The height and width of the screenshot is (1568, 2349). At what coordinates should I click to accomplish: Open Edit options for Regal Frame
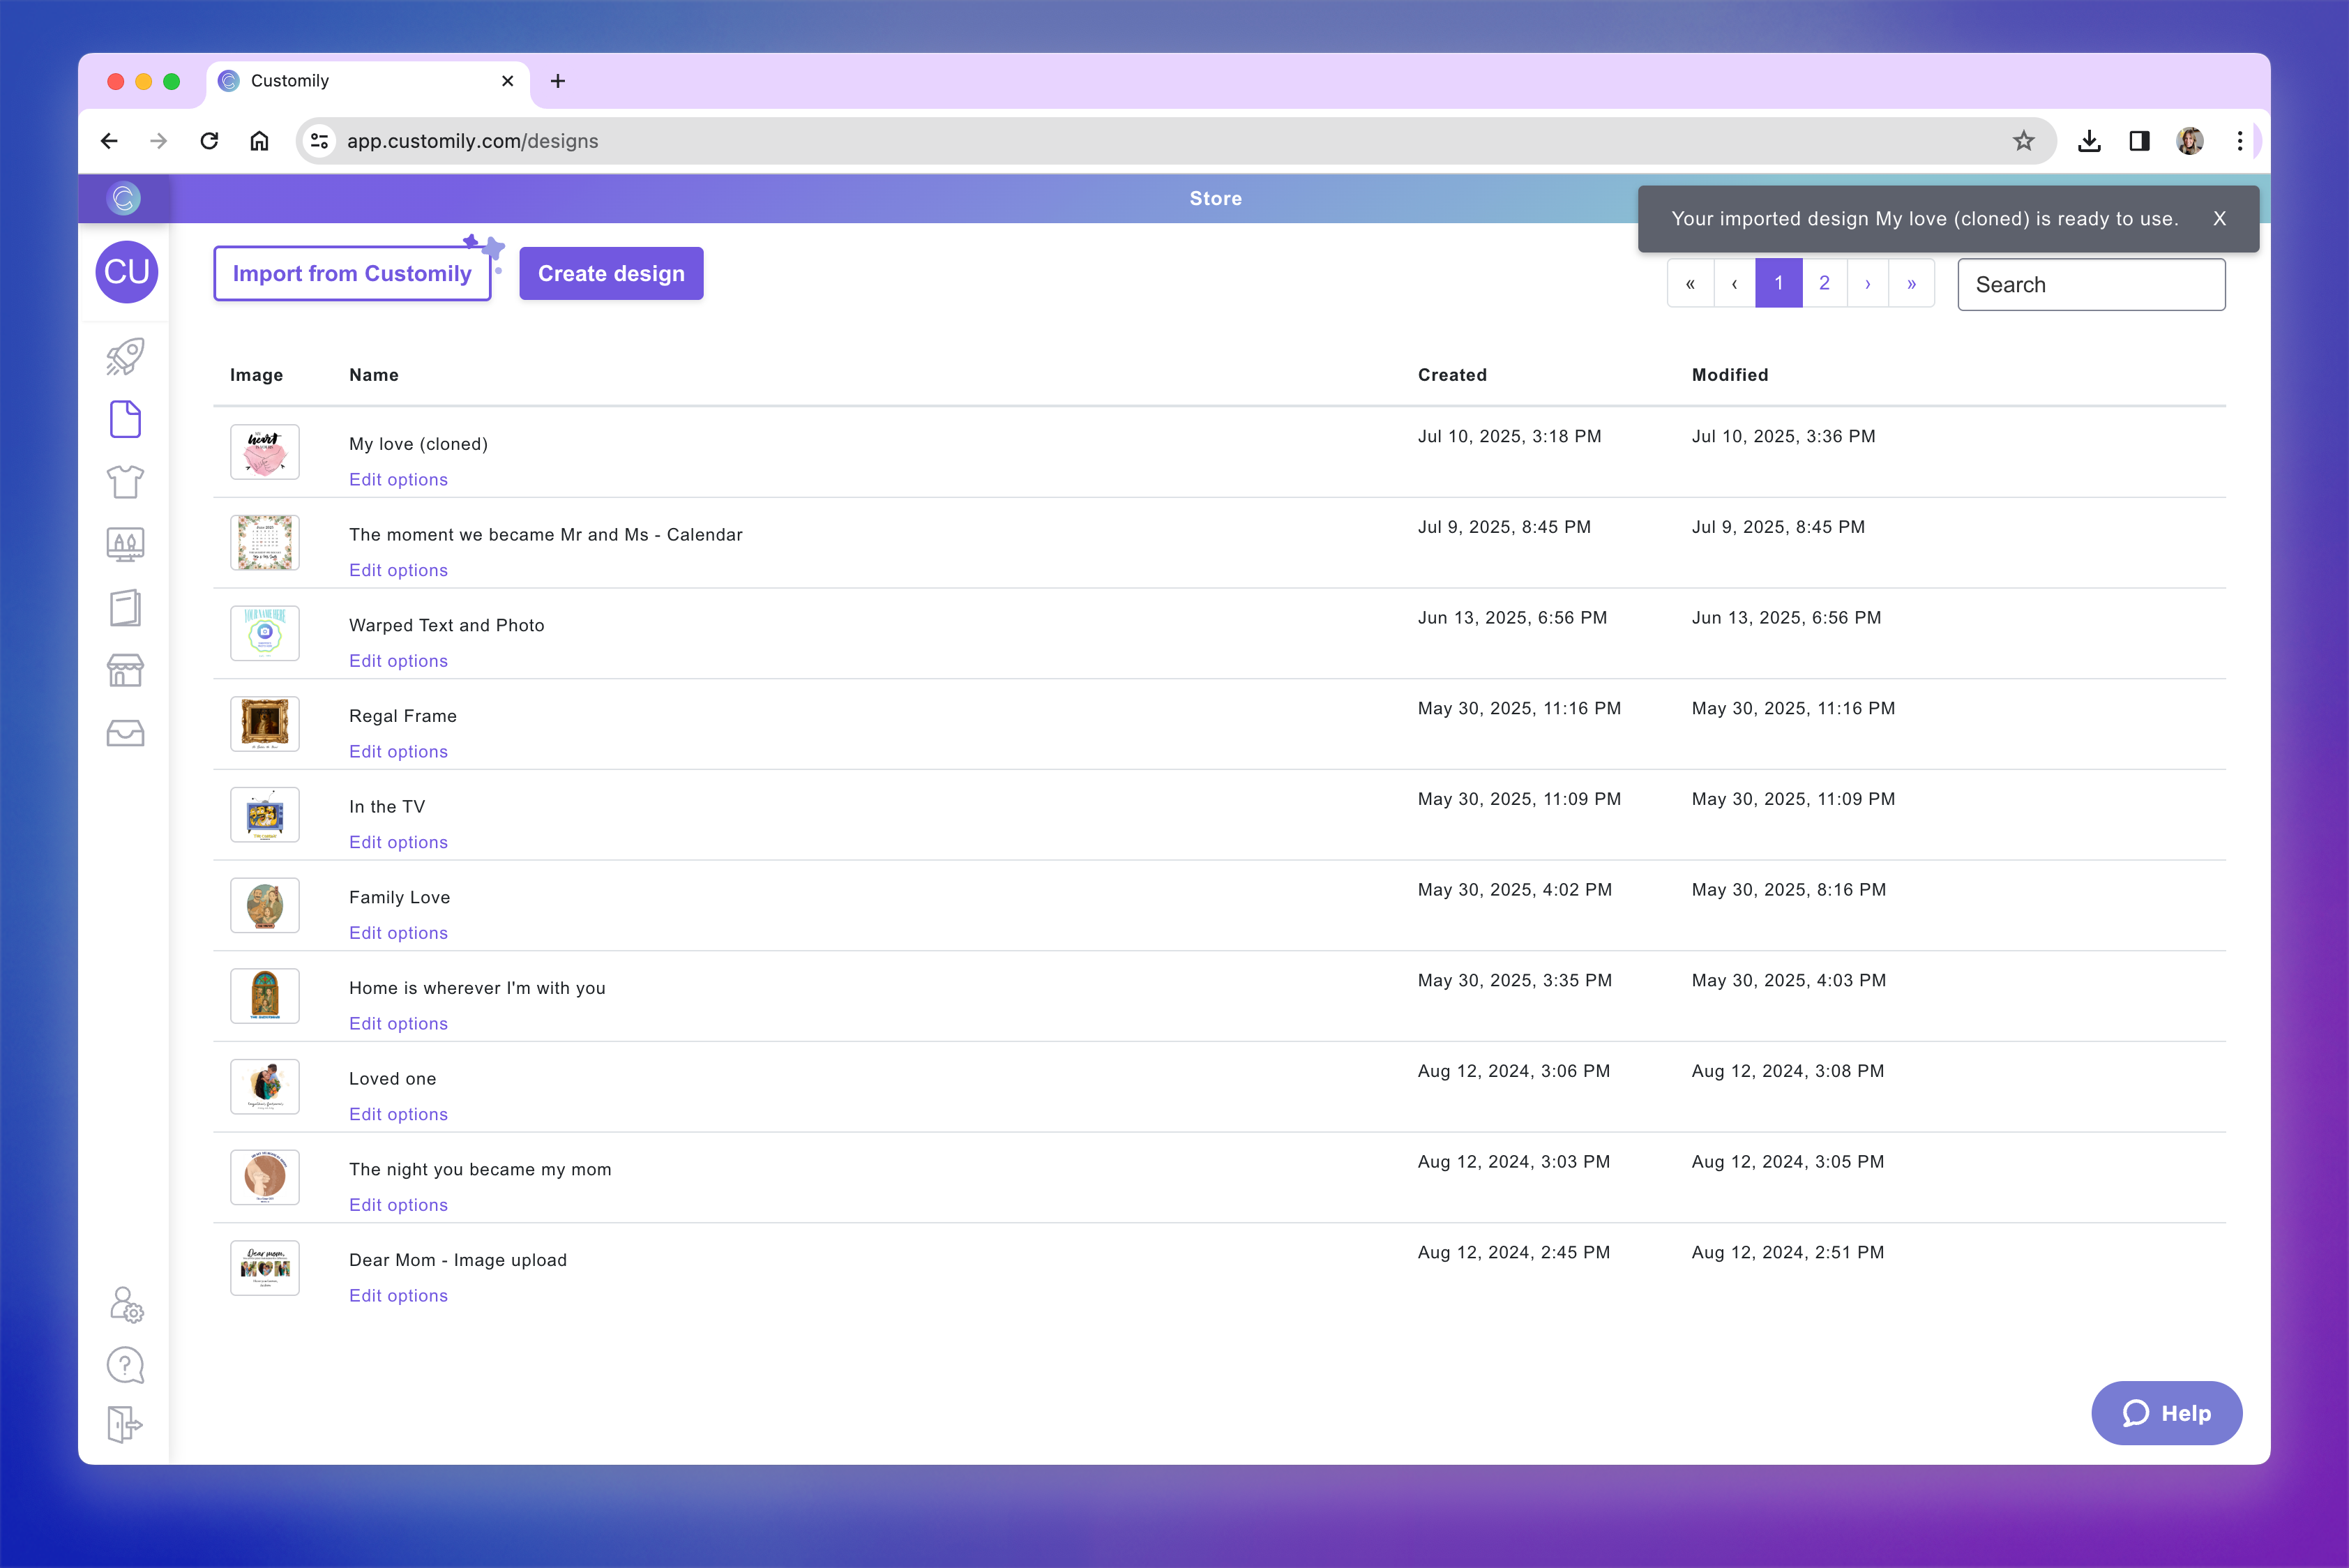pyautogui.click(x=398, y=752)
